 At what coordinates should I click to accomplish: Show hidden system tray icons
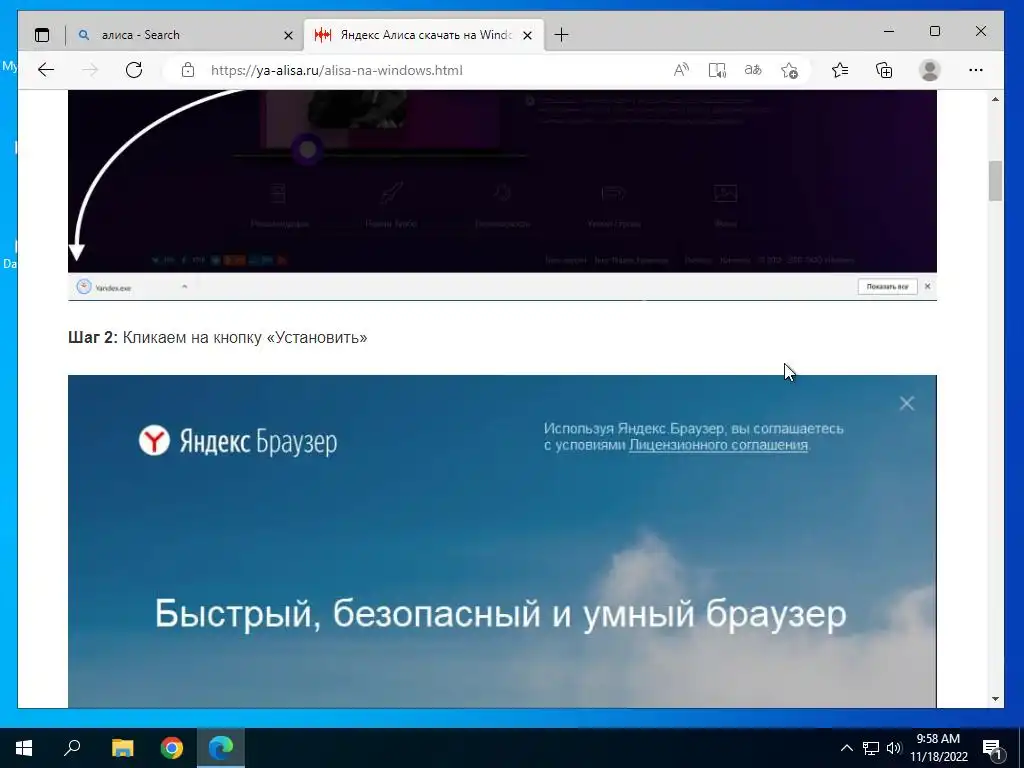[x=846, y=748]
